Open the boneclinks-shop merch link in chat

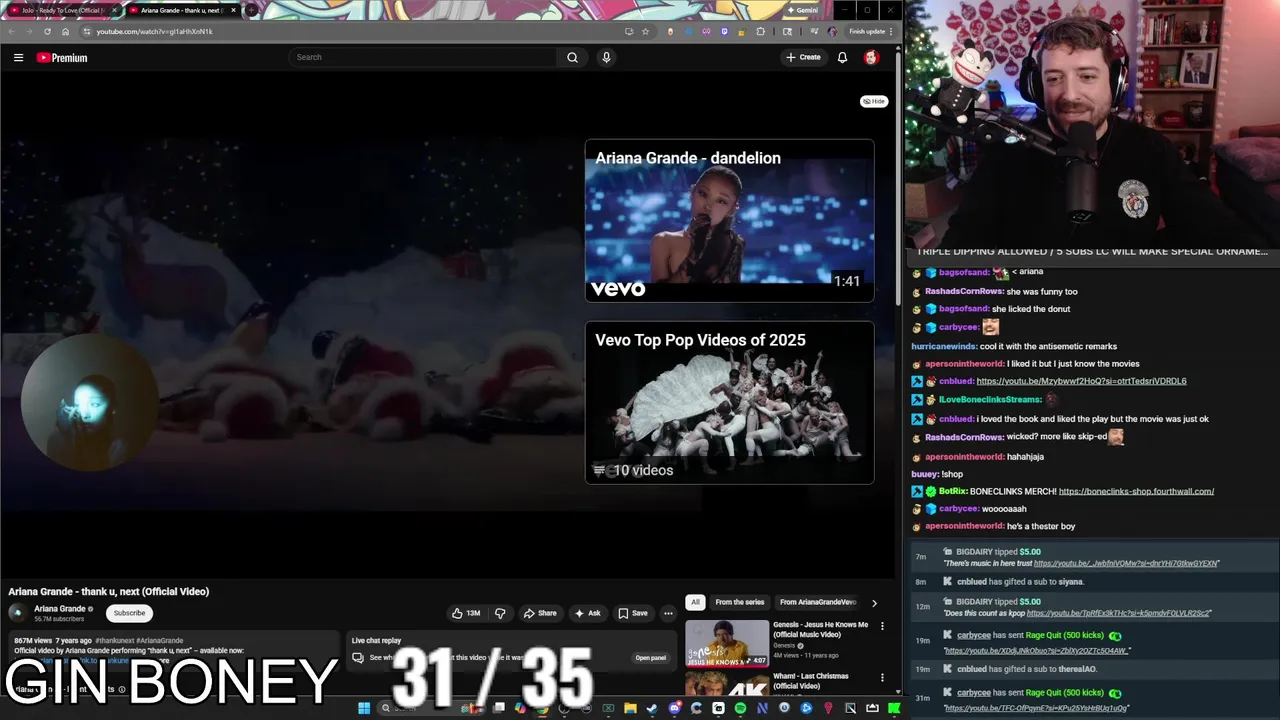click(x=1136, y=491)
